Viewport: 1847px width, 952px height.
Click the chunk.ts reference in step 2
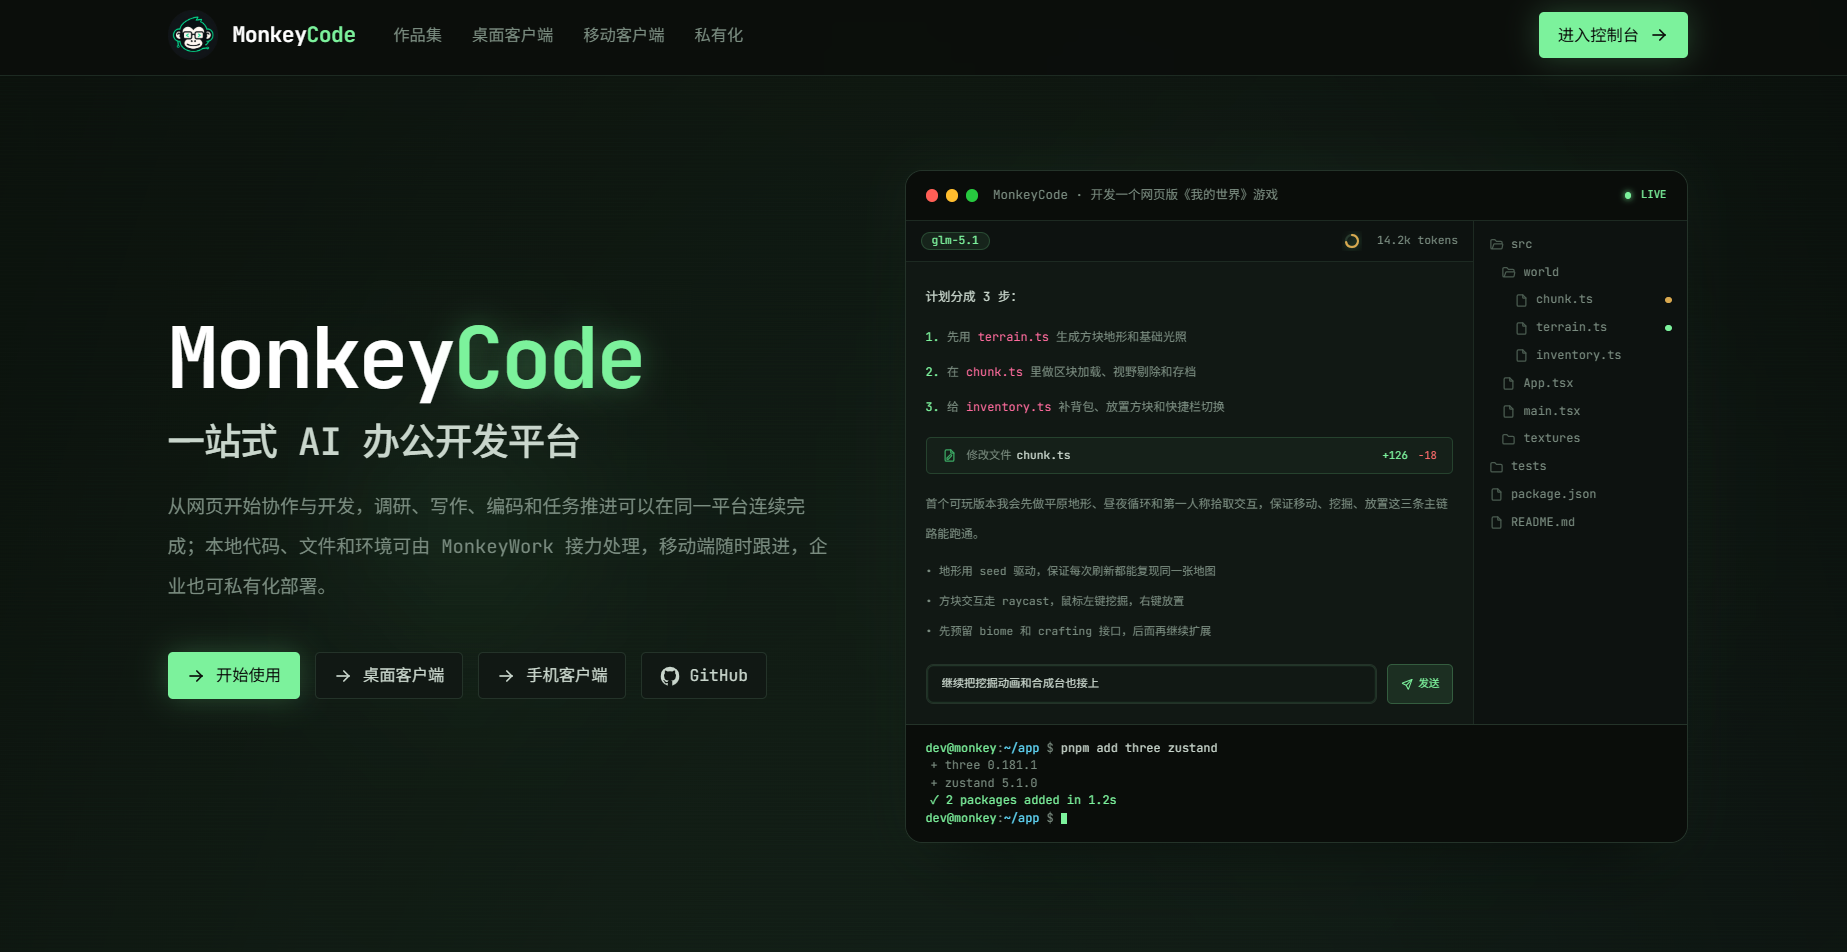pyautogui.click(x=994, y=372)
